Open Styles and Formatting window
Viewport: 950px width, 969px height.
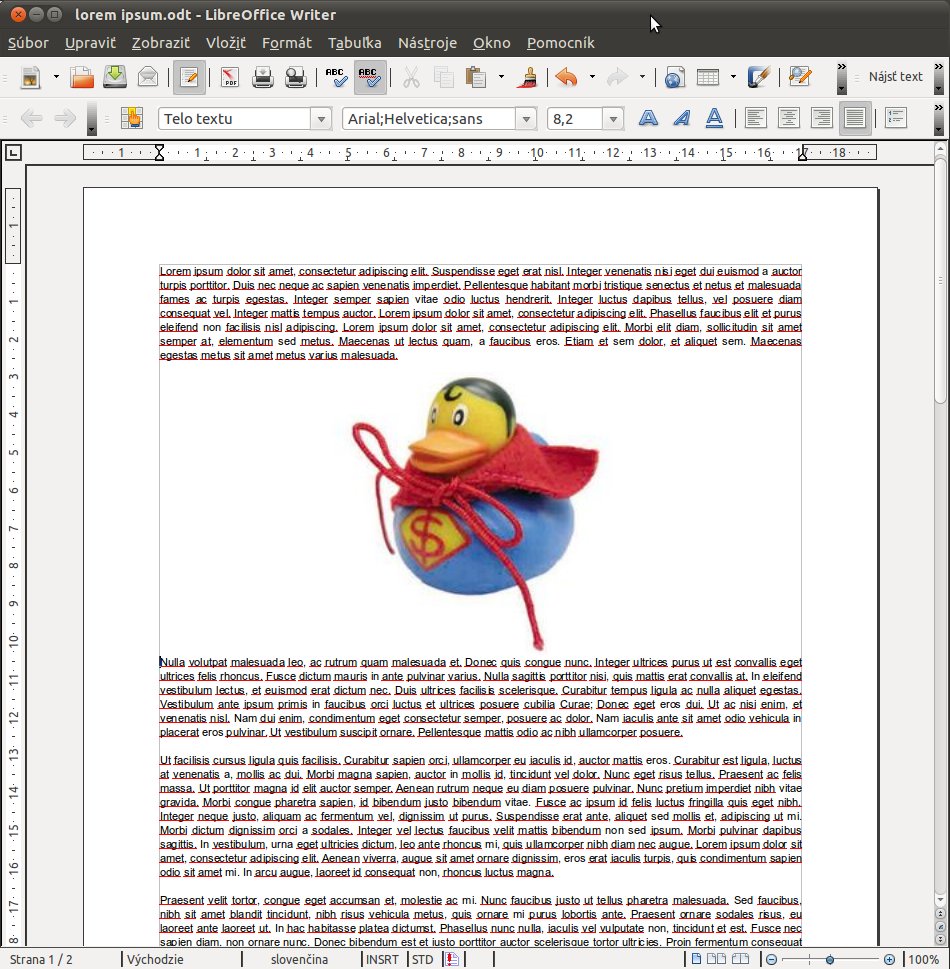click(132, 118)
